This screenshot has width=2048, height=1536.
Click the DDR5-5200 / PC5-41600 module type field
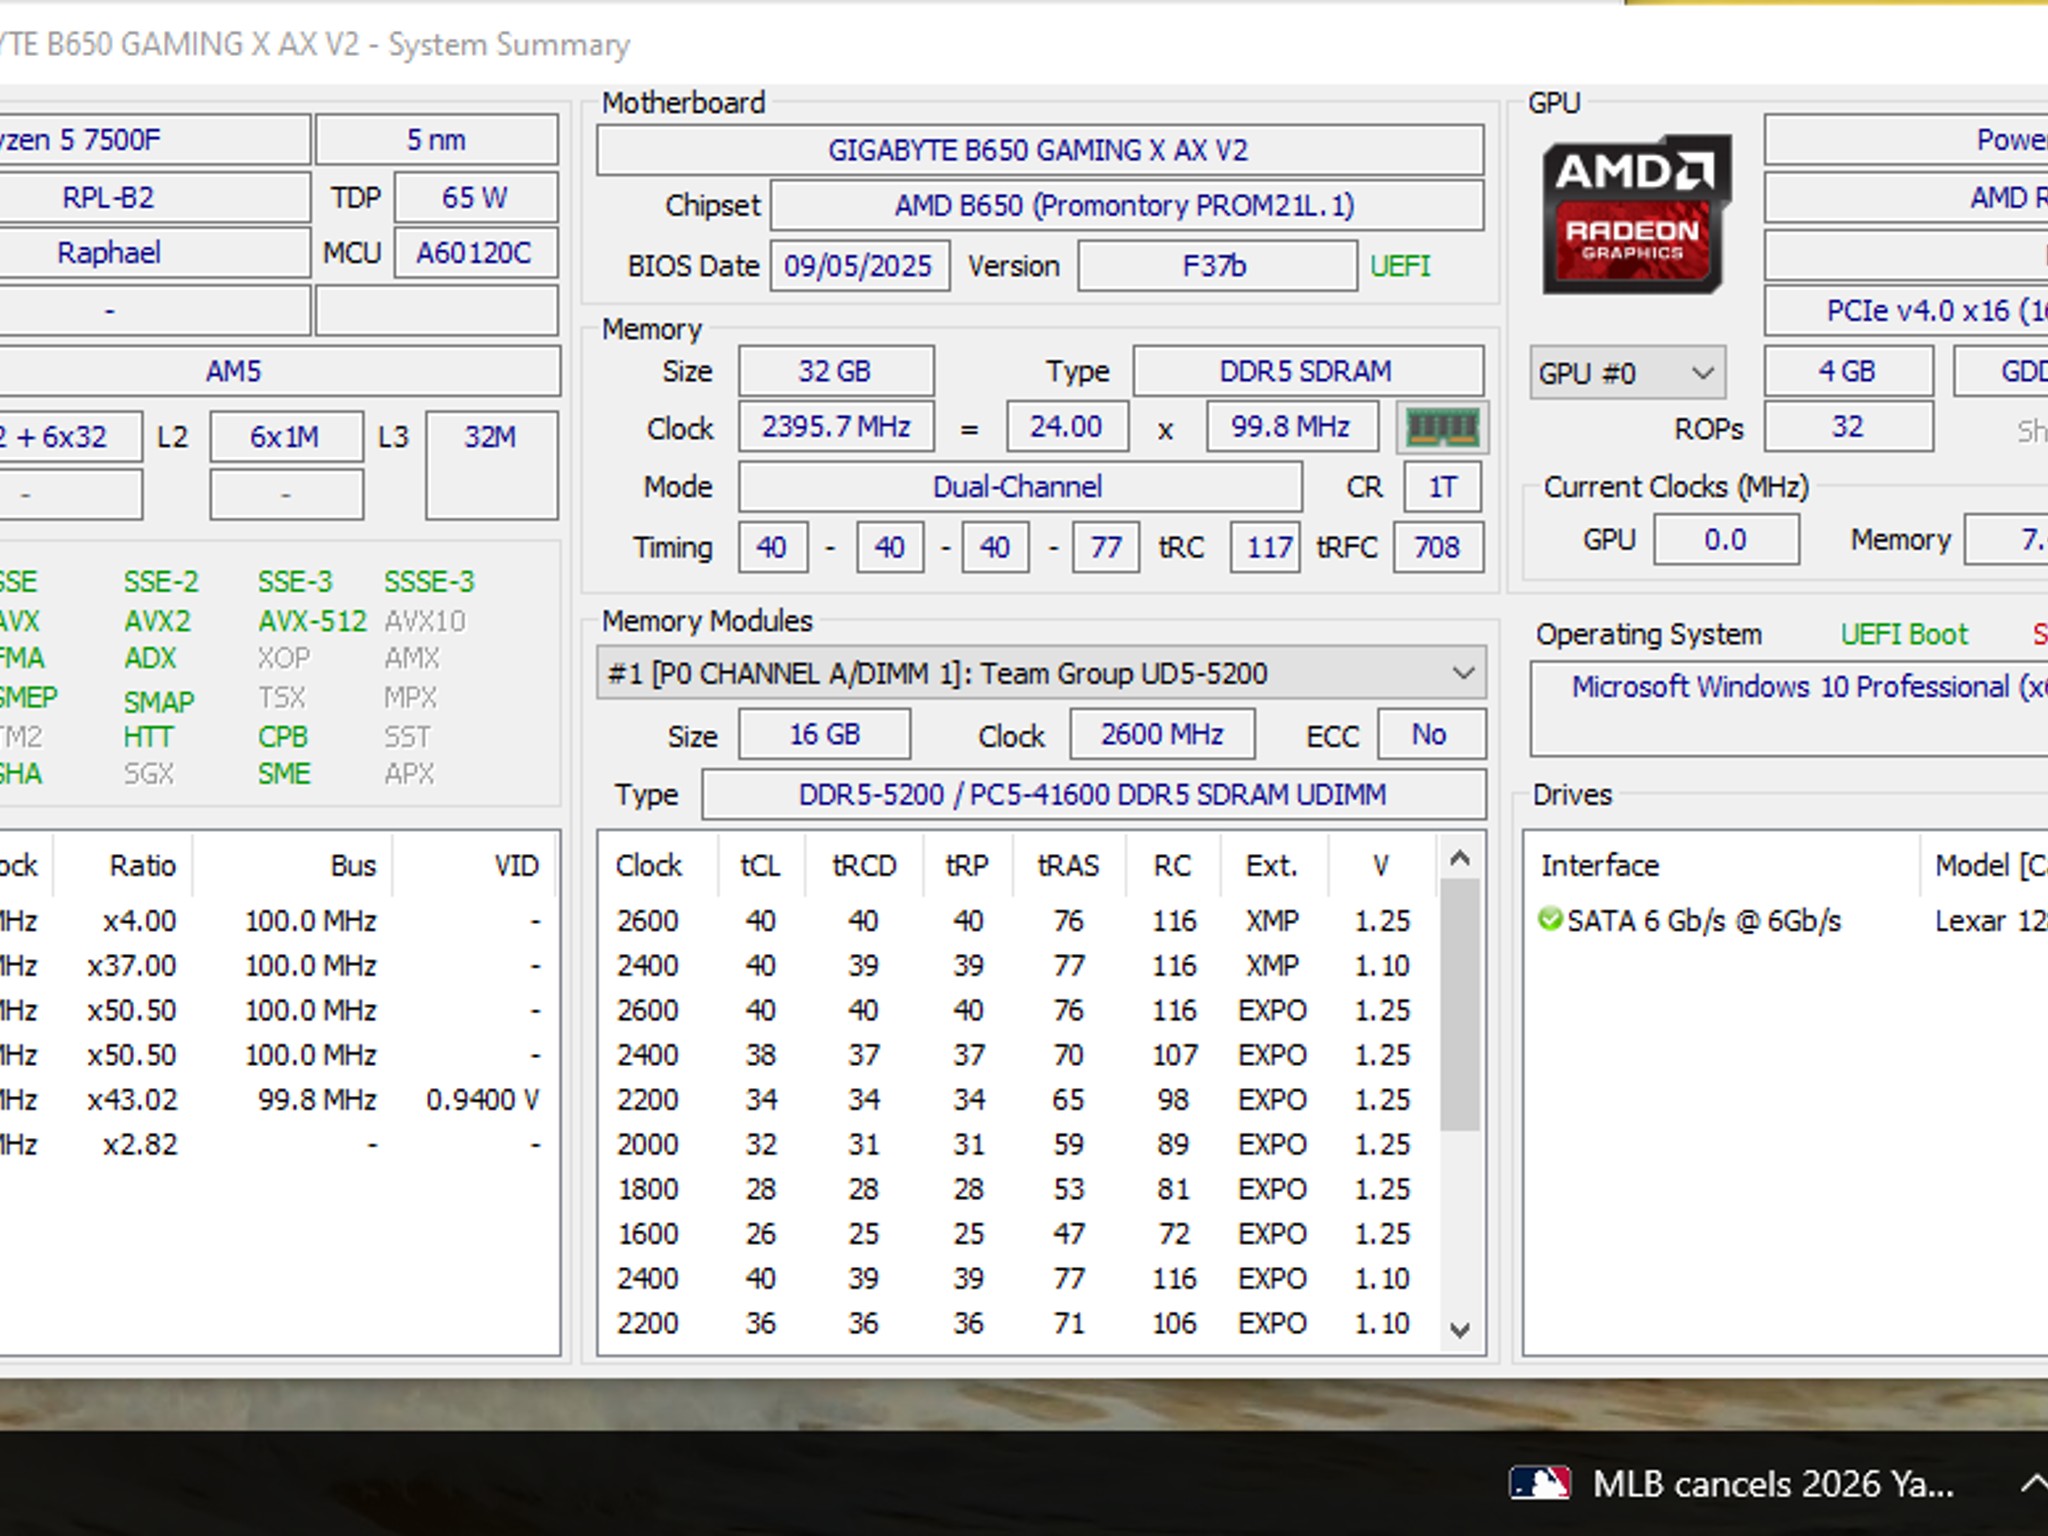click(x=1093, y=794)
